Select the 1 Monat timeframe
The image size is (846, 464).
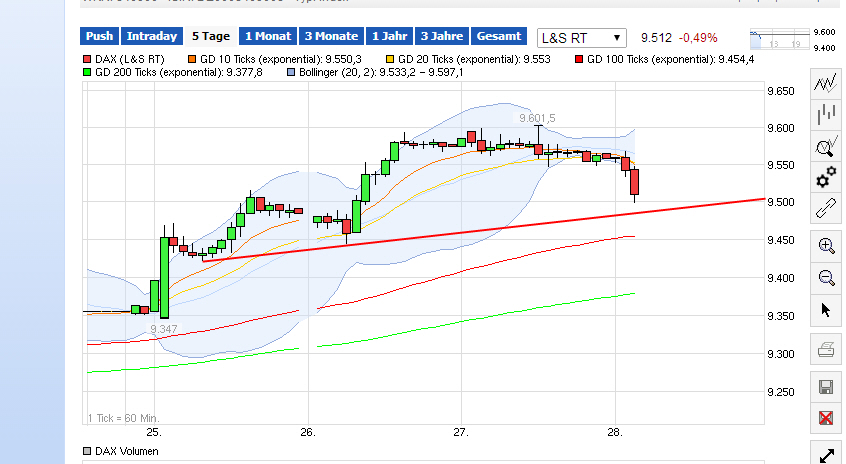tap(268, 36)
